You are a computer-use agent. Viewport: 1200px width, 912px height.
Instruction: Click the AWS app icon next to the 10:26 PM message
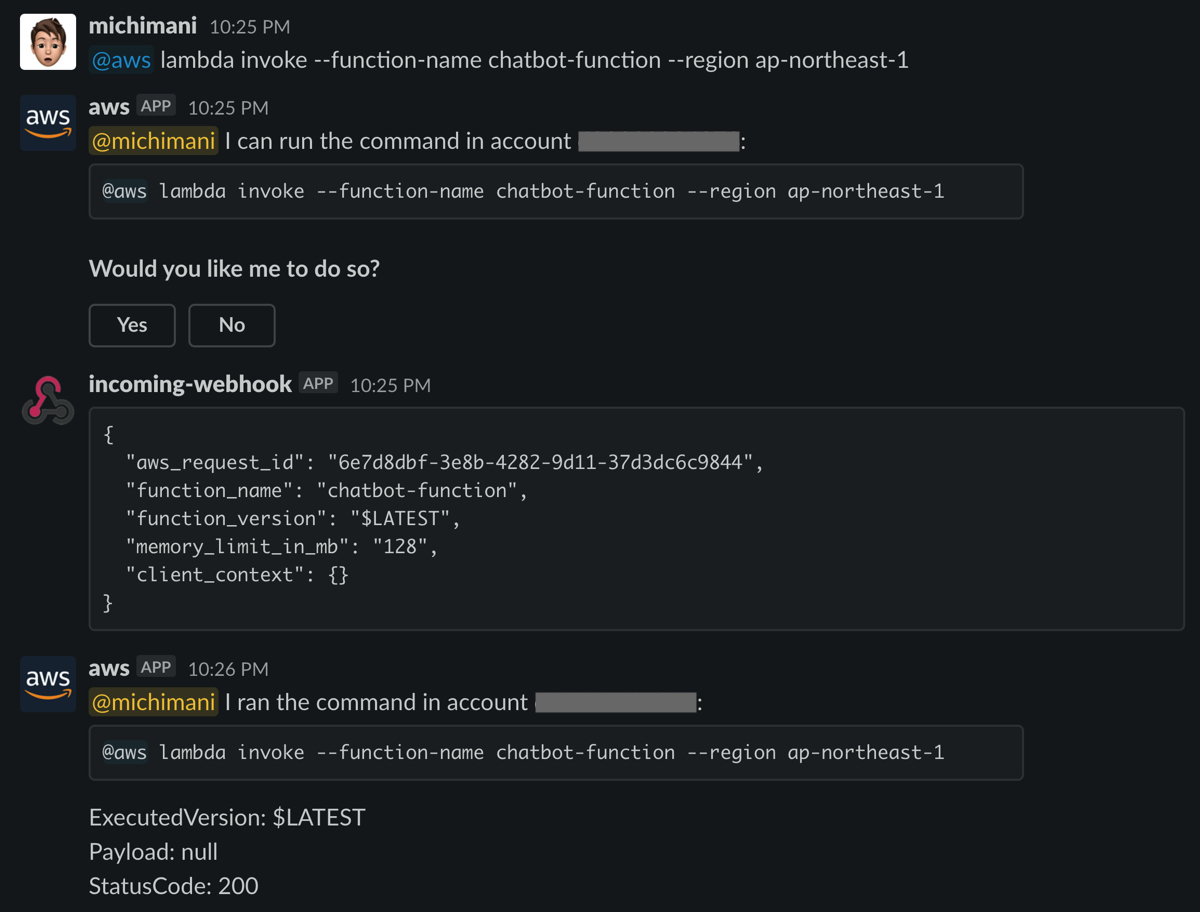coord(47,683)
